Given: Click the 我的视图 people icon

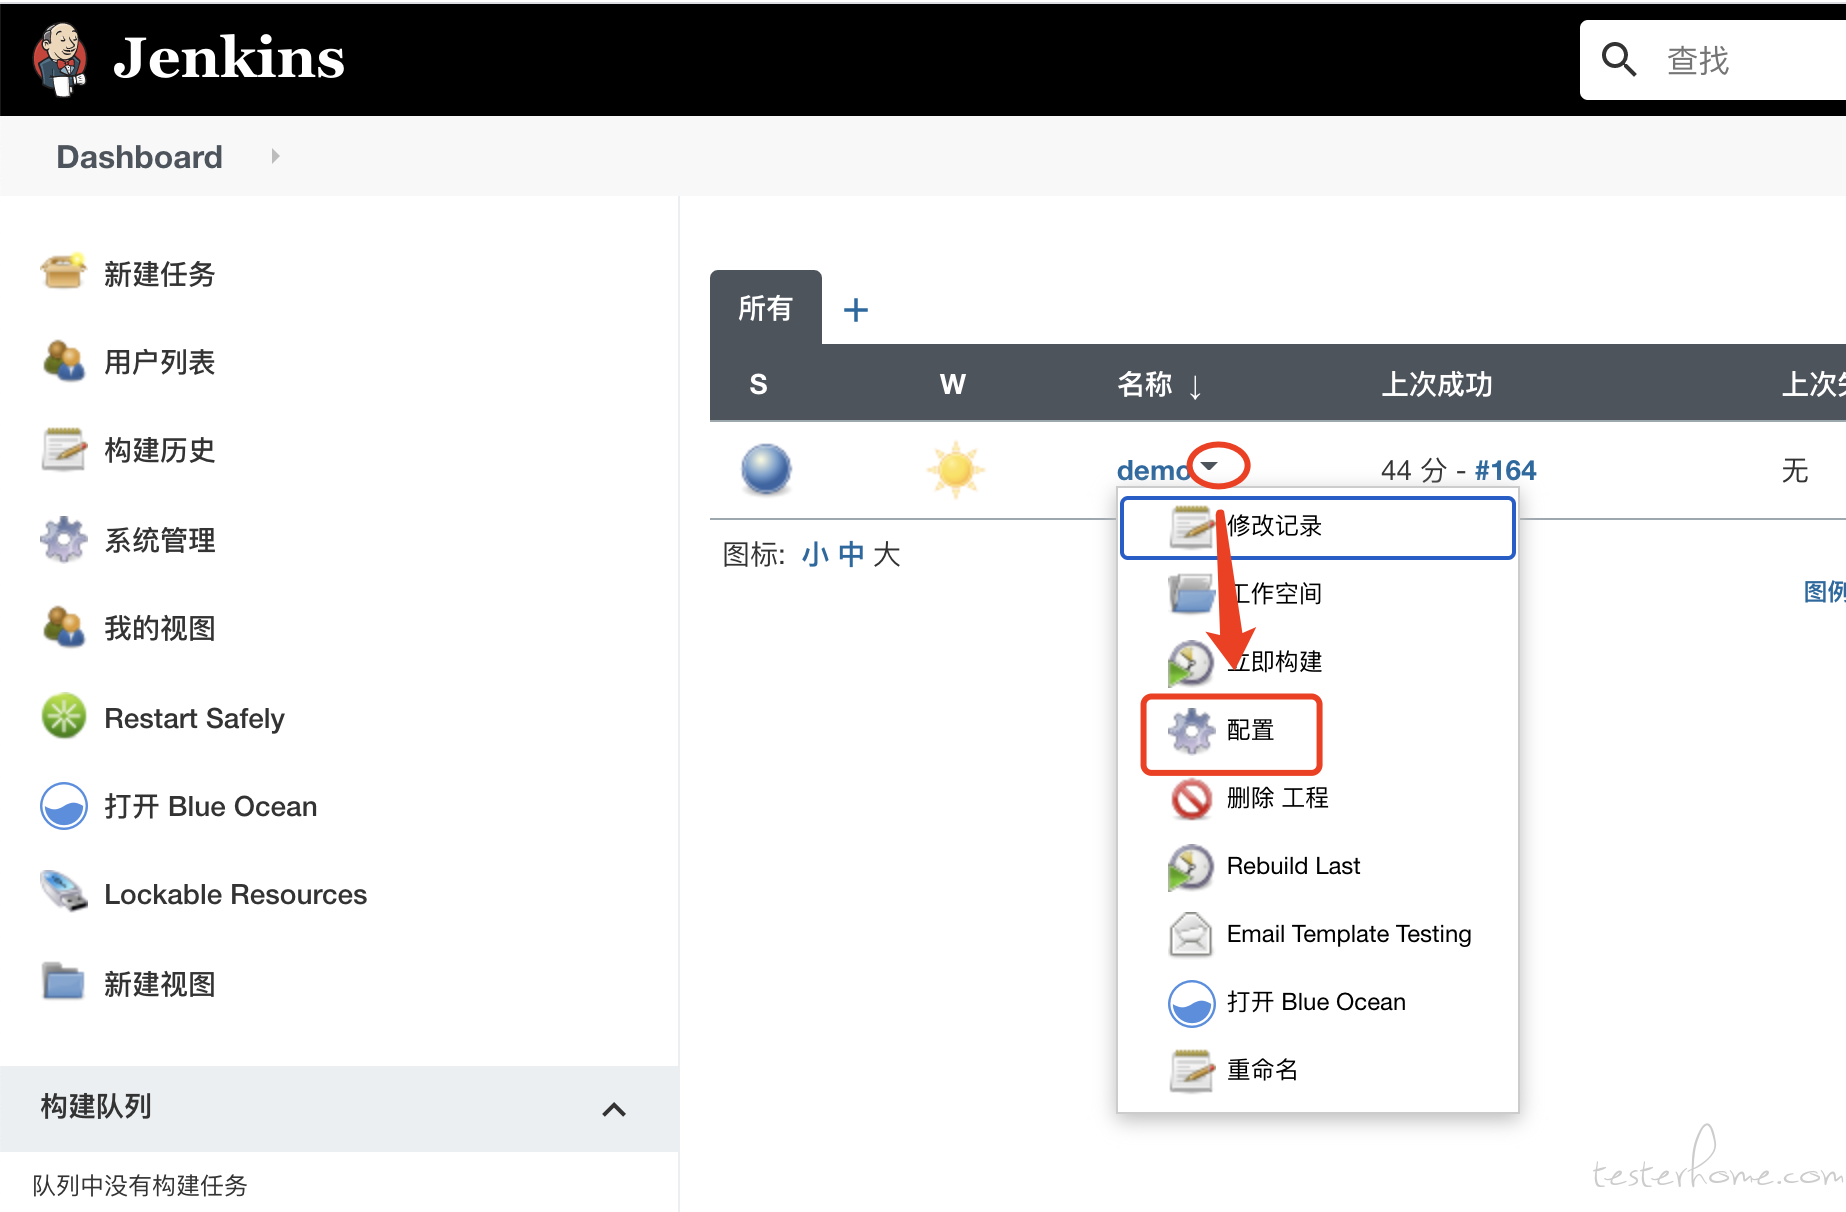Looking at the screenshot, I should coord(63,626).
